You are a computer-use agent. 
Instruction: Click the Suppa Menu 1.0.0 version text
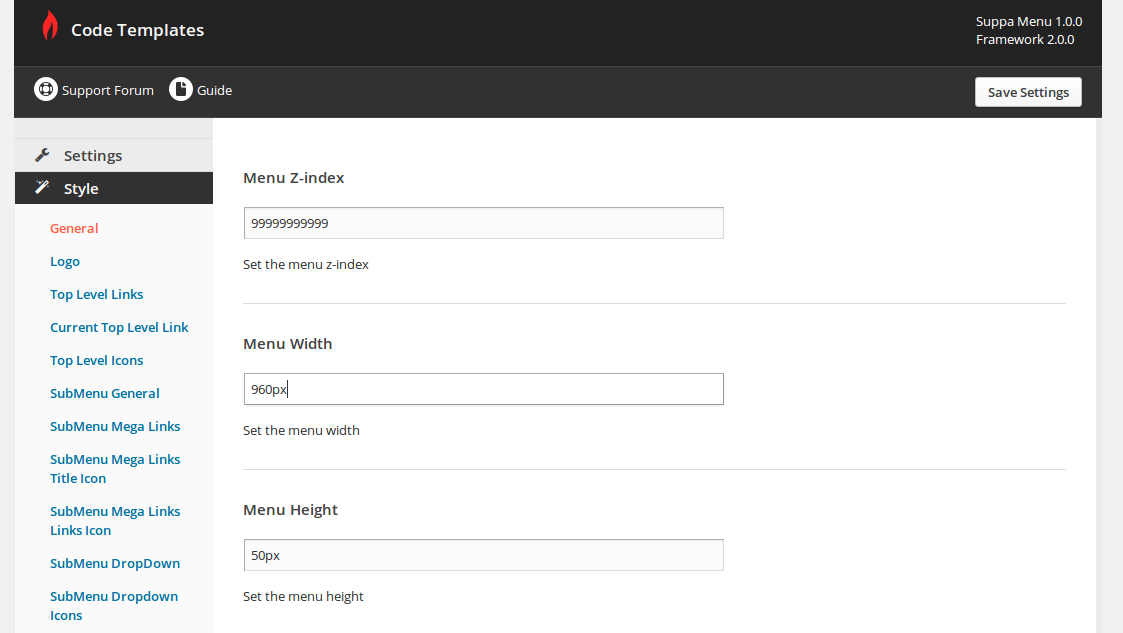tap(1028, 21)
